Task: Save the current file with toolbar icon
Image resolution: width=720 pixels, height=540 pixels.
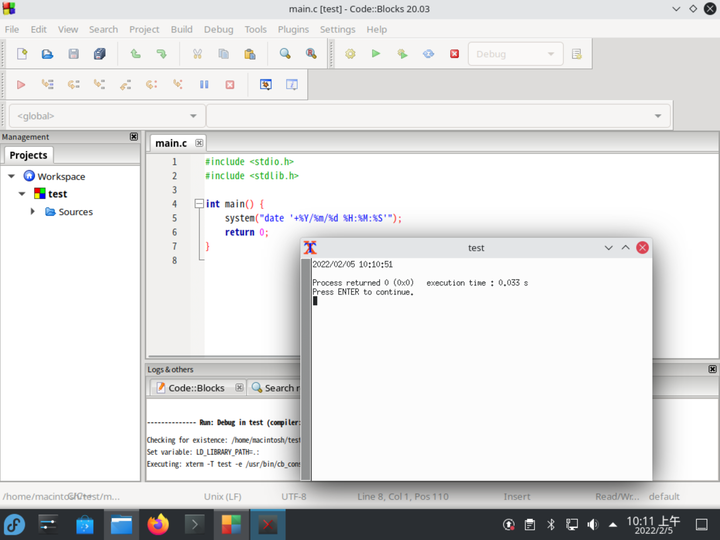Action: [x=73, y=54]
